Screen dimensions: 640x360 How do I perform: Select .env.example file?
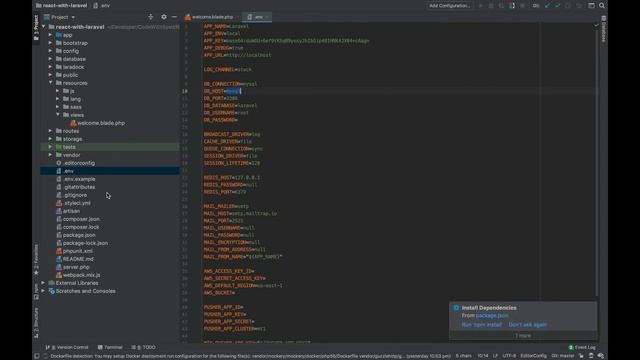(x=79, y=179)
